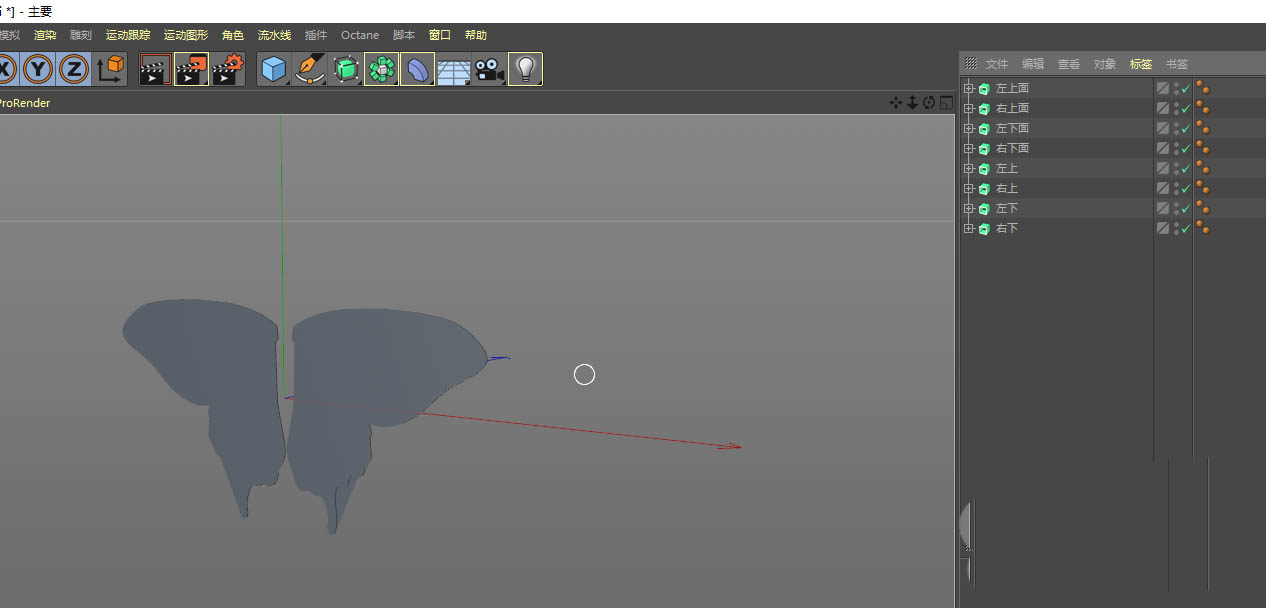Toggle 右下 visibility dots
The image size is (1266, 608).
tap(1176, 228)
